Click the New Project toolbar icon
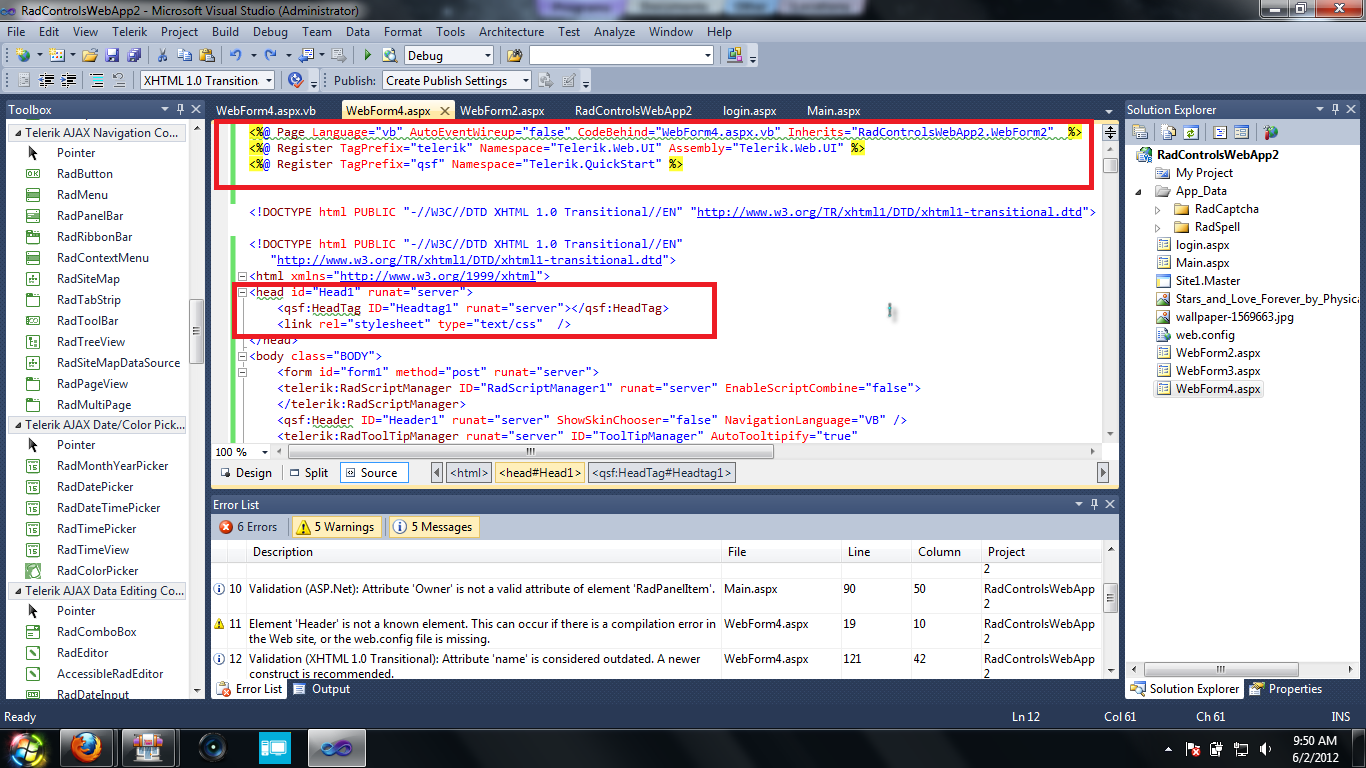This screenshot has height=768, width=1366. tap(22, 56)
